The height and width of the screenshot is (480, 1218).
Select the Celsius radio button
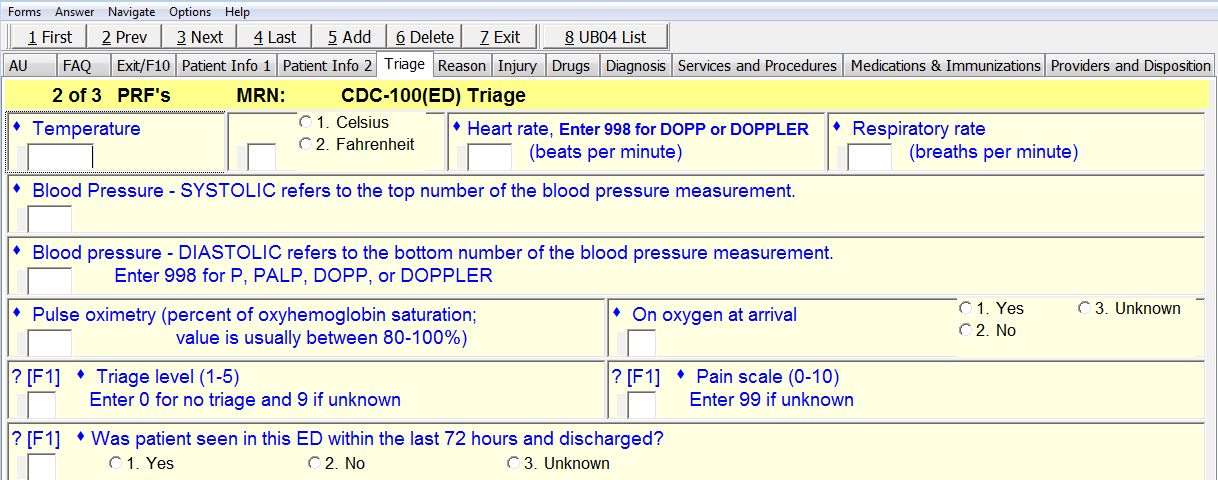tap(306, 123)
